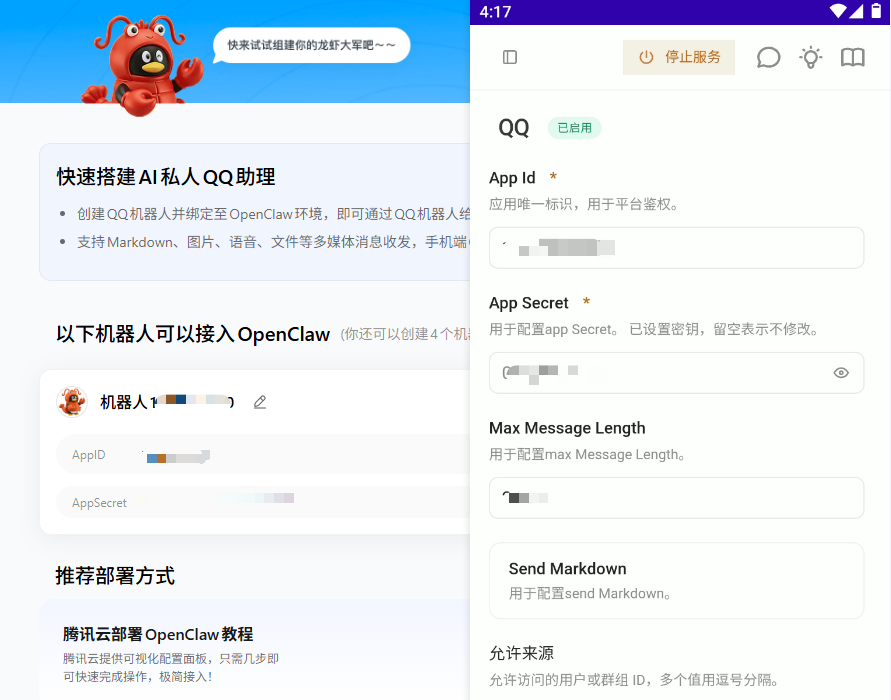Select the Send Markdown option card

676,580
